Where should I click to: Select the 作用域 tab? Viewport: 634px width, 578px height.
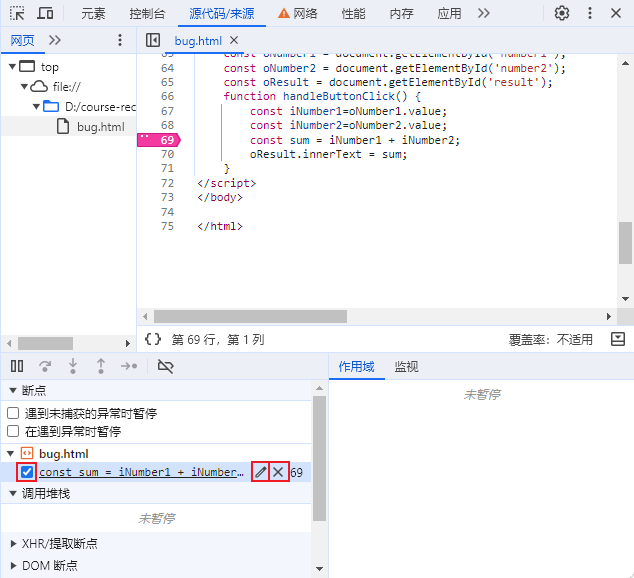(356, 367)
